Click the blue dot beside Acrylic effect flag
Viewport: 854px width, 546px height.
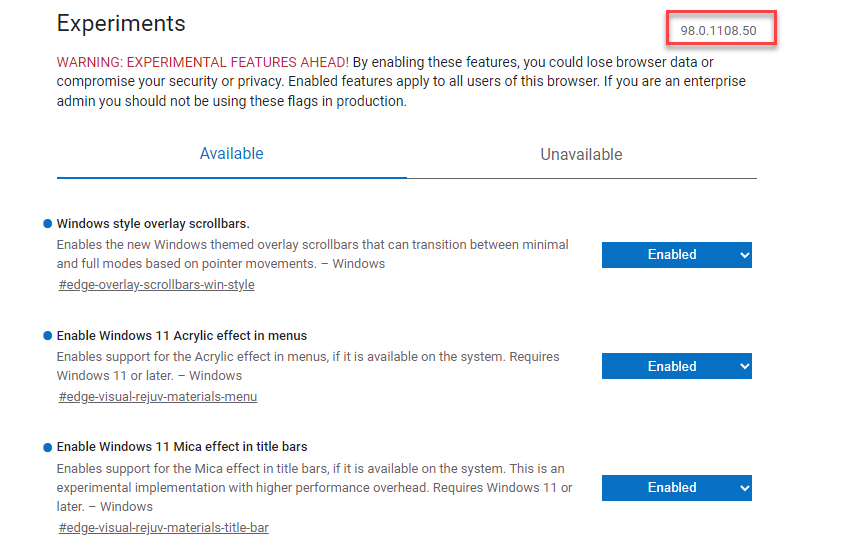click(47, 335)
